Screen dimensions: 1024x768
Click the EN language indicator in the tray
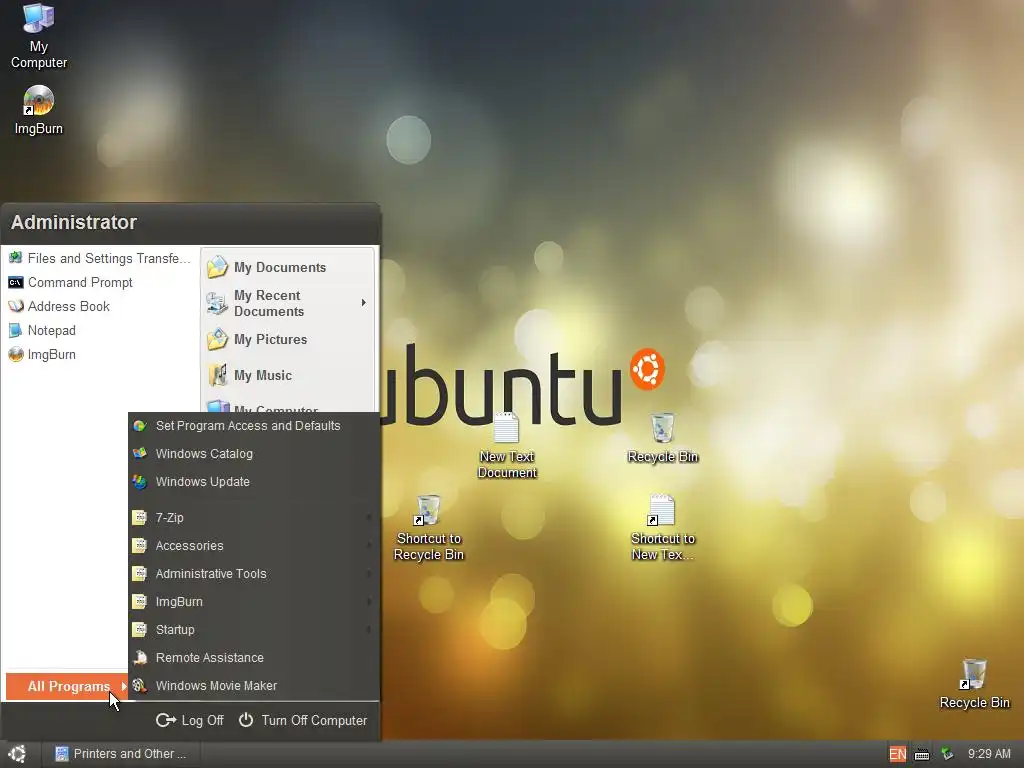pos(897,754)
